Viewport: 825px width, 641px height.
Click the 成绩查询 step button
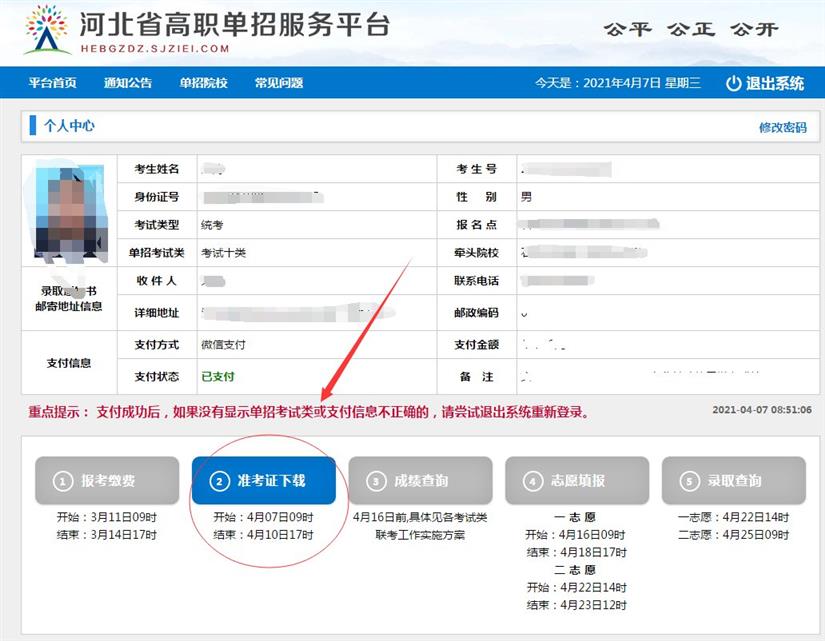click(x=420, y=480)
